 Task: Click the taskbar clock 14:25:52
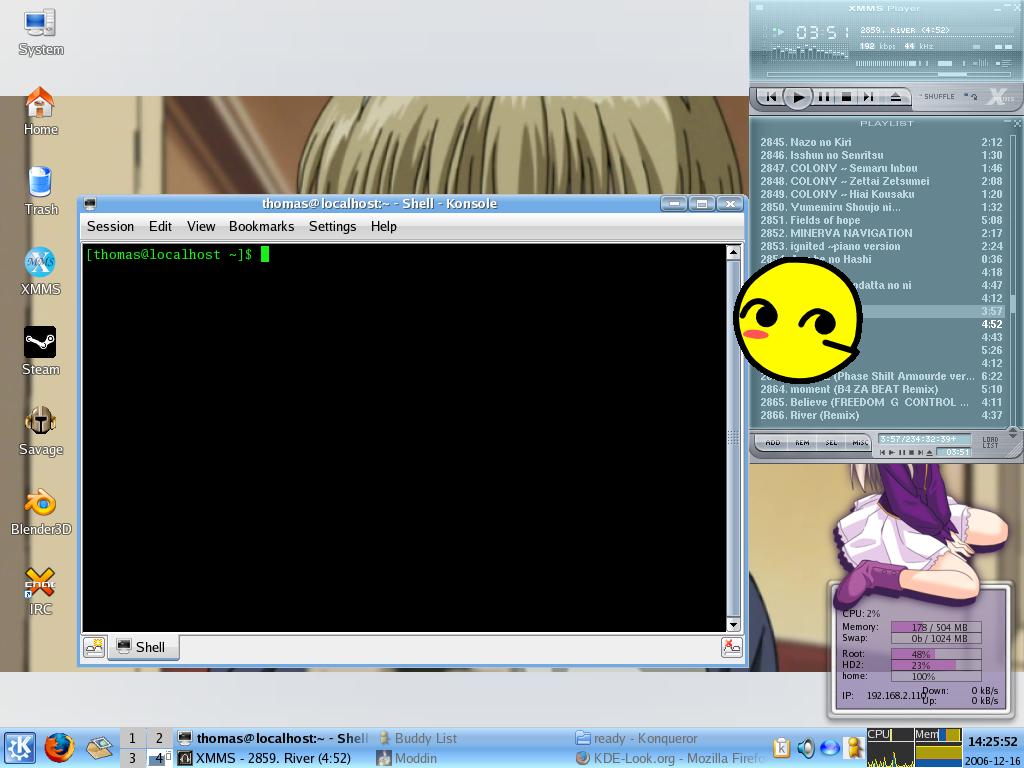pyautogui.click(x=993, y=742)
